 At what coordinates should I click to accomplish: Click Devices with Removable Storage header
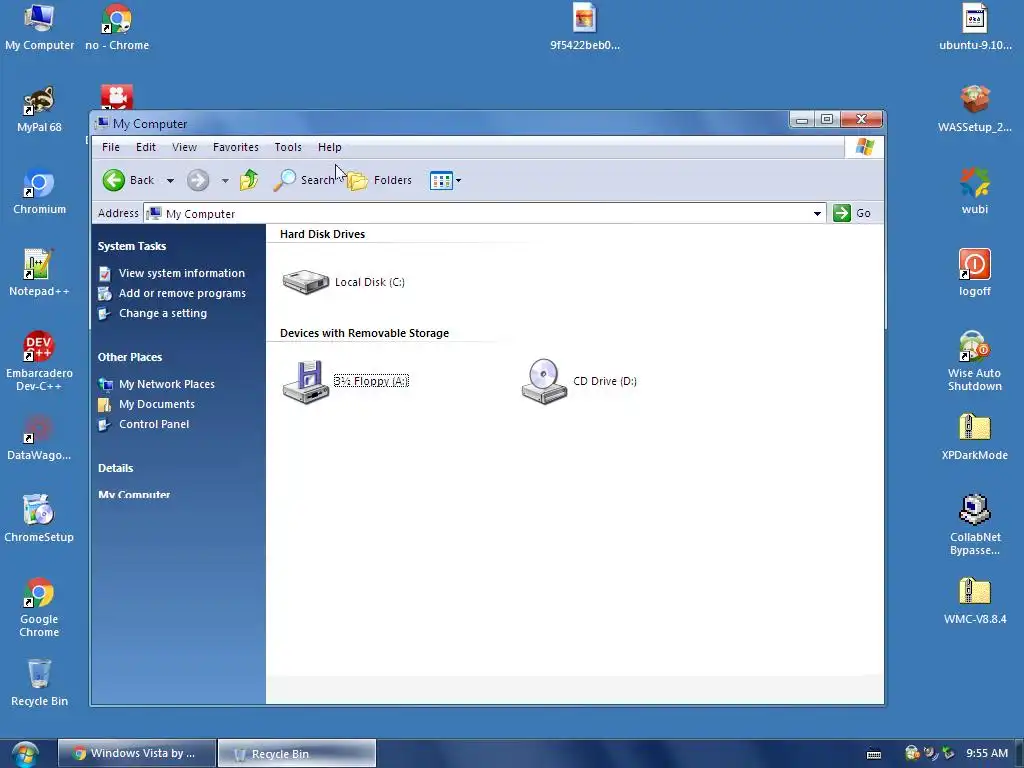pyautogui.click(x=364, y=333)
